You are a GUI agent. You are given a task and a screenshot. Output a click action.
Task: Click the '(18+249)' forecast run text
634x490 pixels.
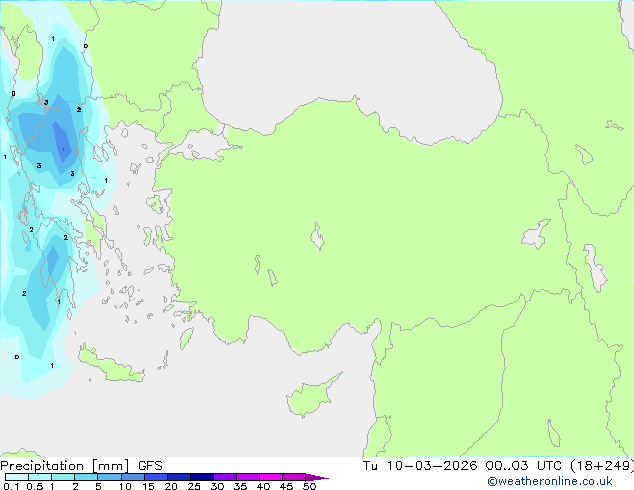(x=602, y=466)
